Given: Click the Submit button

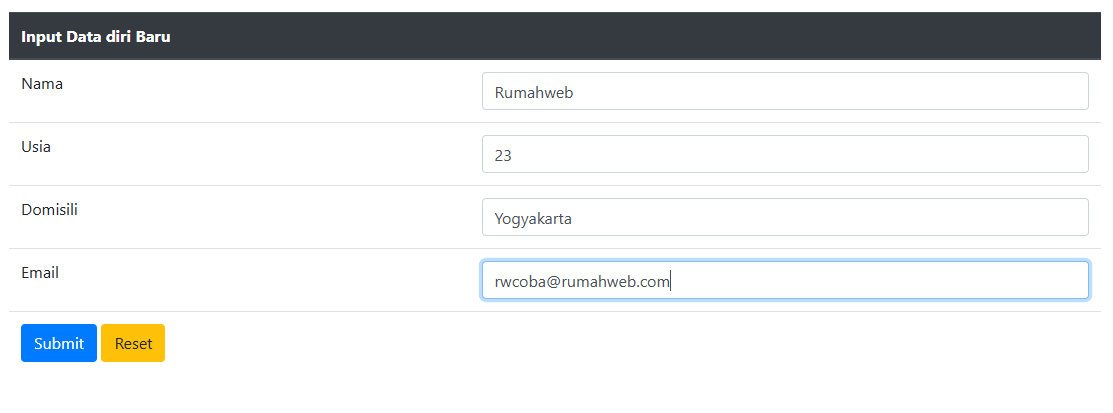Looking at the screenshot, I should 59,343.
